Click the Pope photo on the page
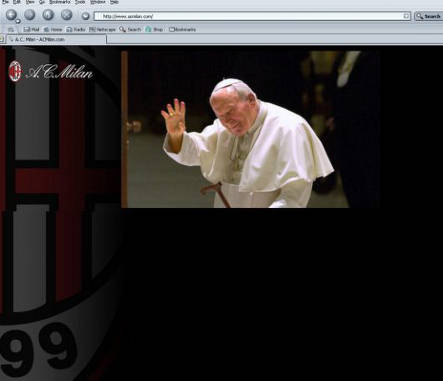 pyautogui.click(x=250, y=129)
